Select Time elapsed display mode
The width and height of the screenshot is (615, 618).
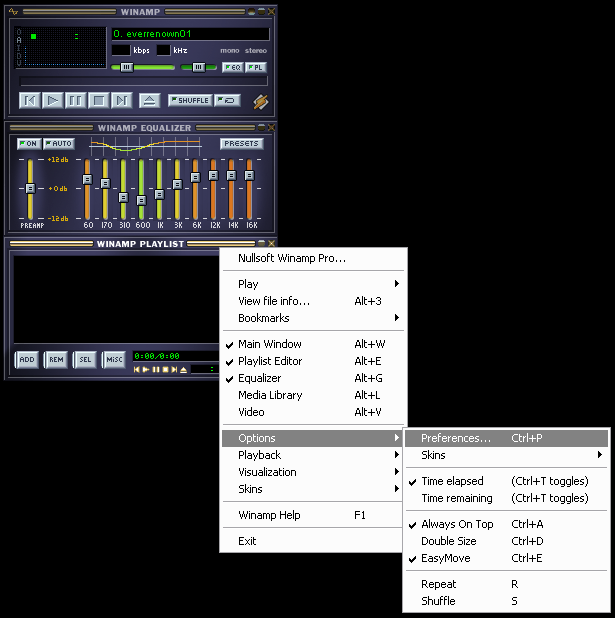click(x=507, y=481)
